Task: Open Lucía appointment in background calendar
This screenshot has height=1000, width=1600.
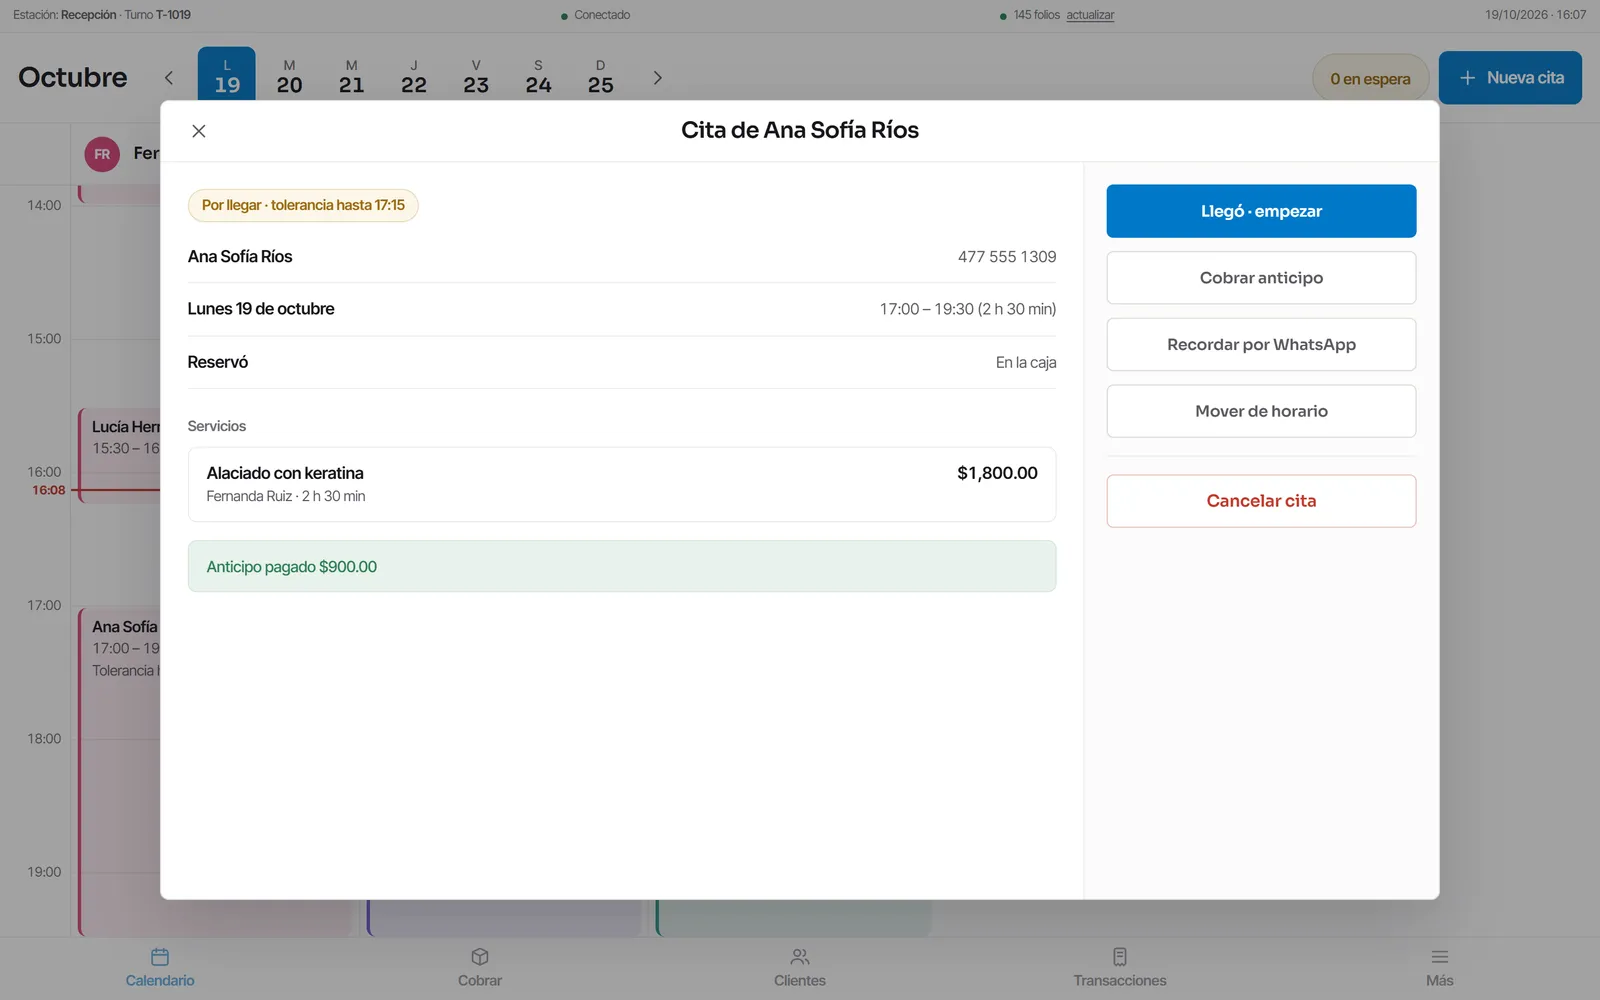Action: 120,455
